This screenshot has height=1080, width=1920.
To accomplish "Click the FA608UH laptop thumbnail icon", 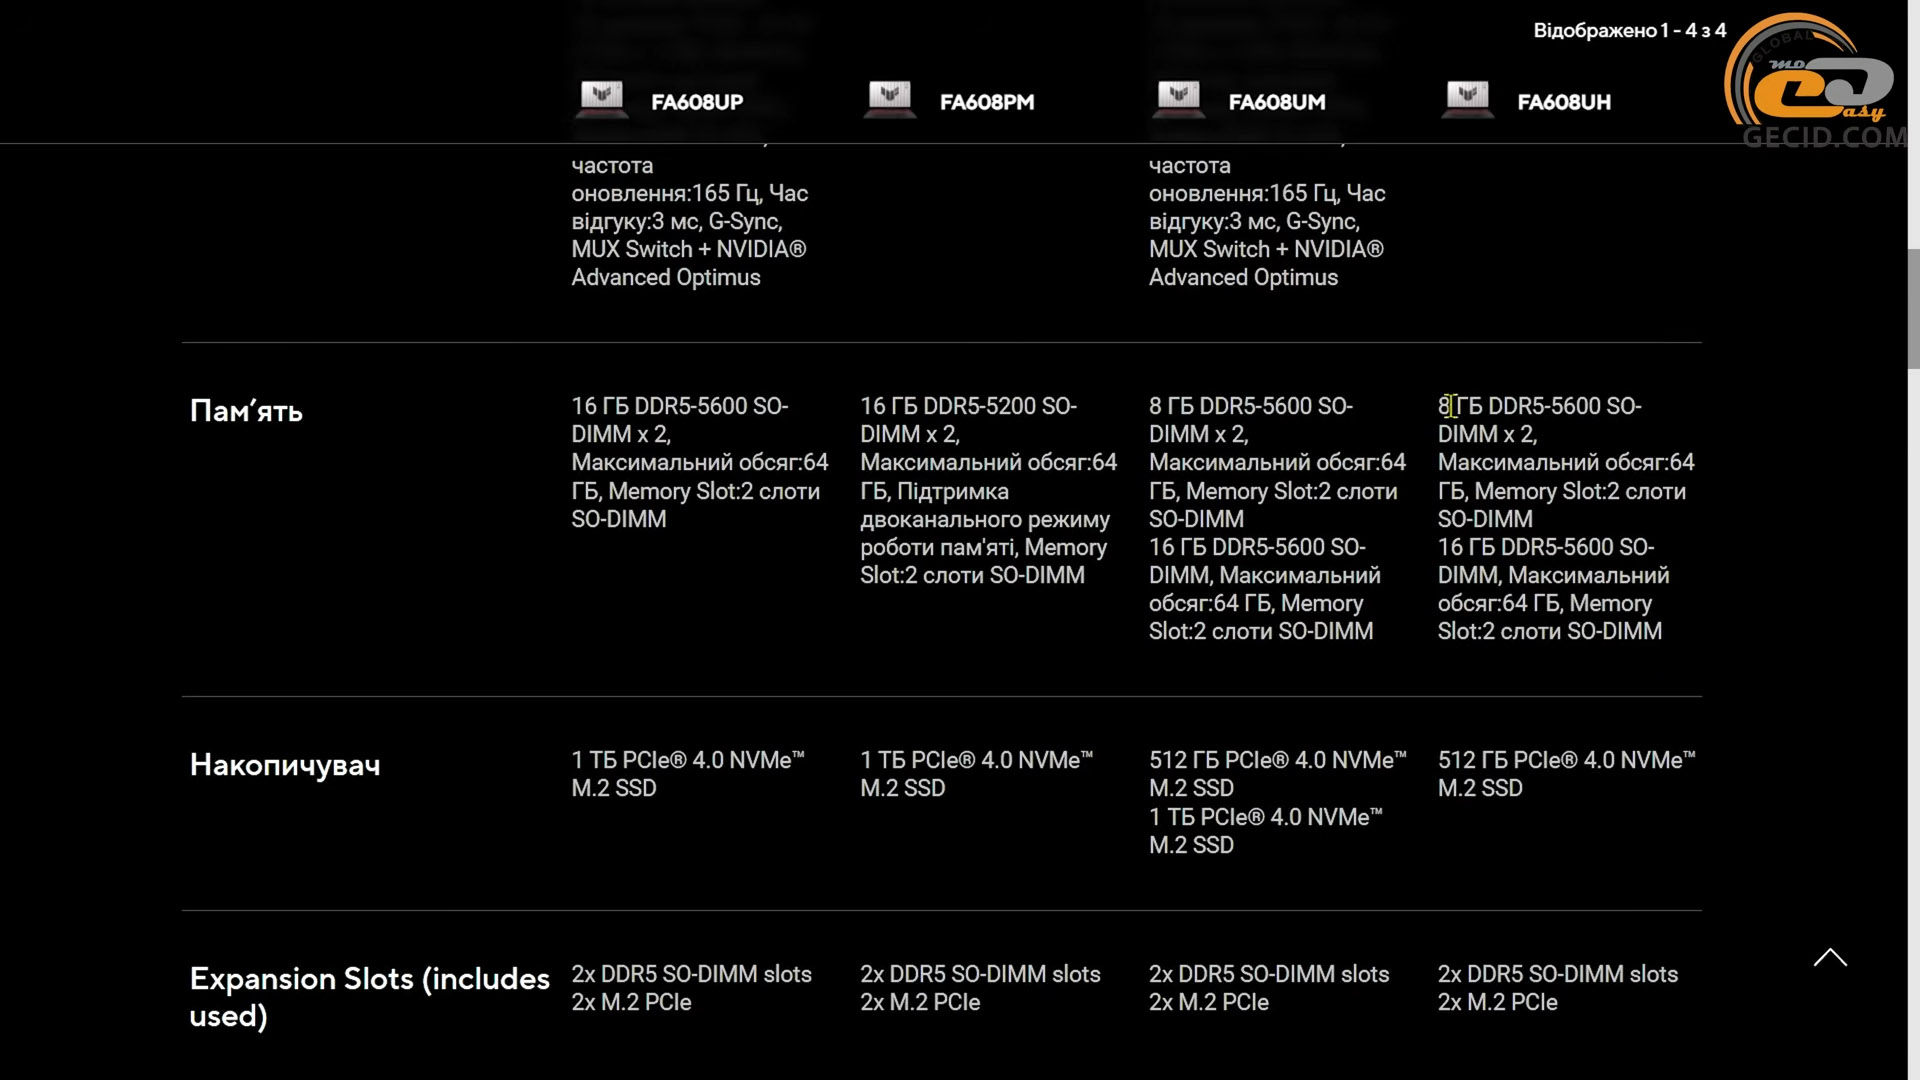I will coord(1467,100).
